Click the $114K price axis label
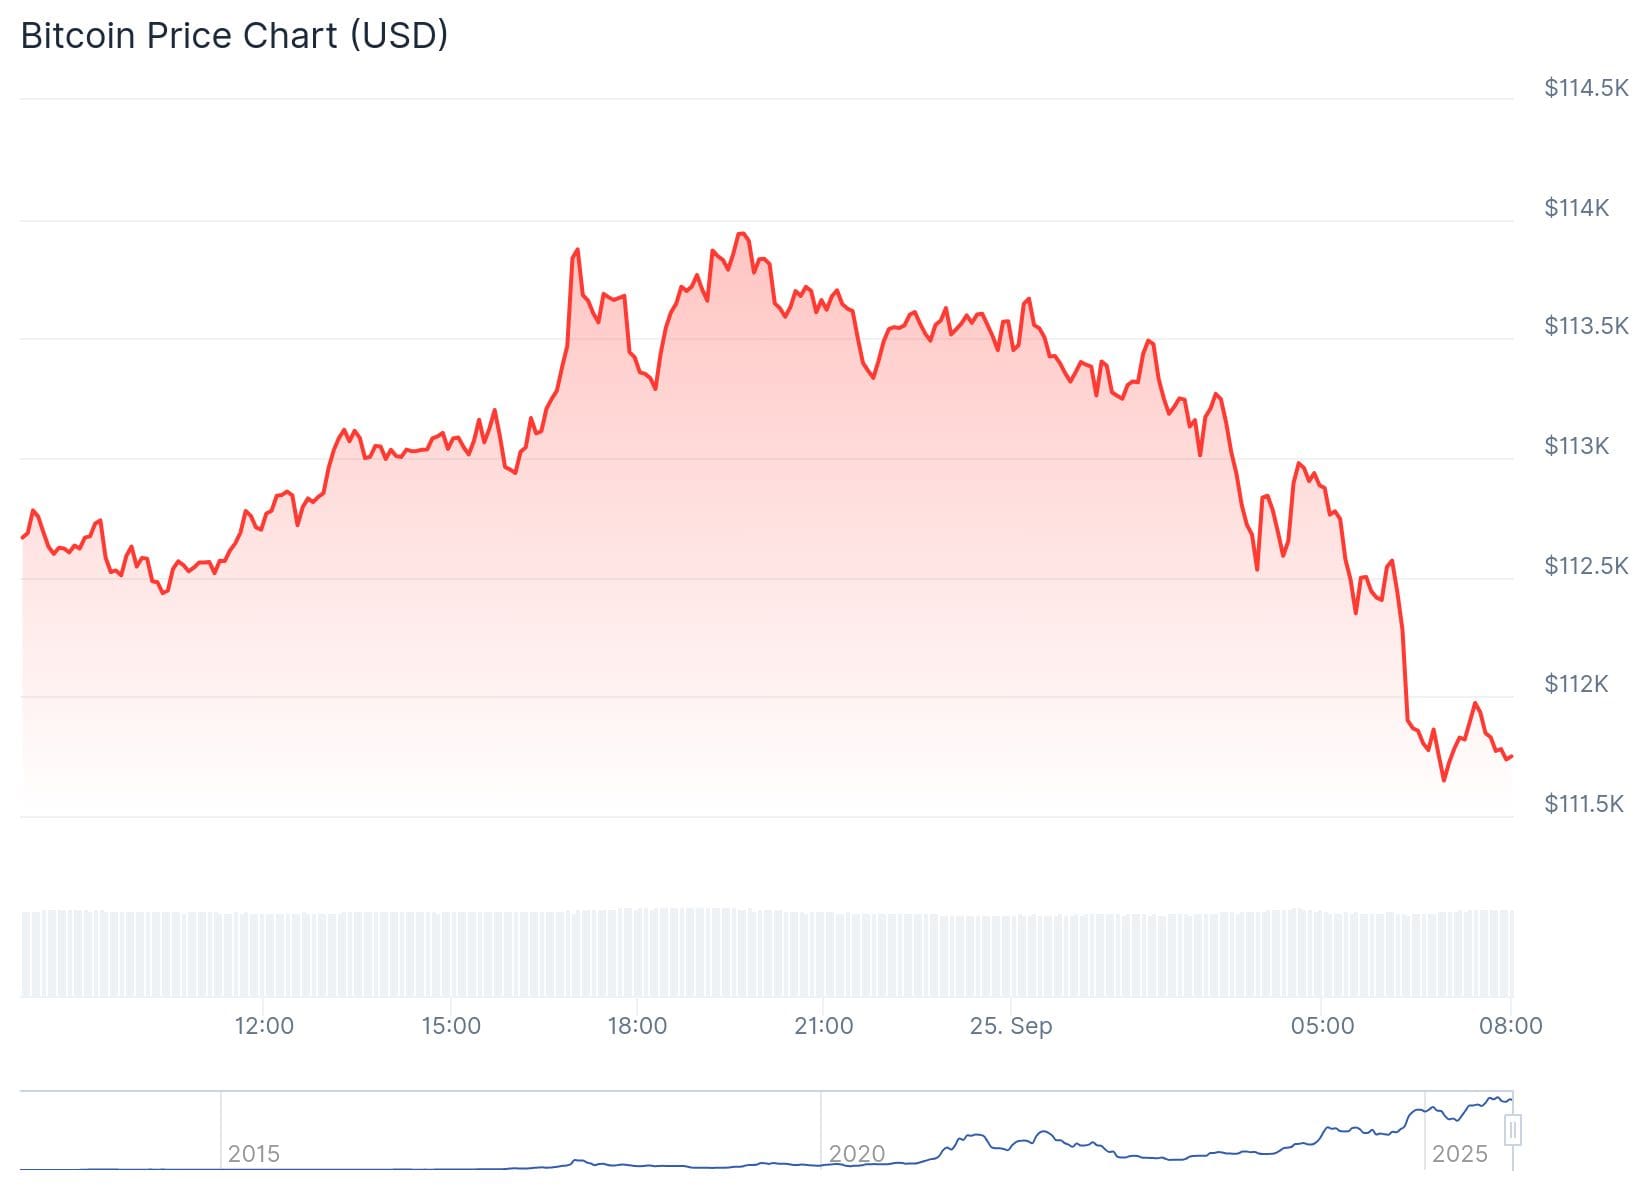The width and height of the screenshot is (1644, 1200). 1577,208
